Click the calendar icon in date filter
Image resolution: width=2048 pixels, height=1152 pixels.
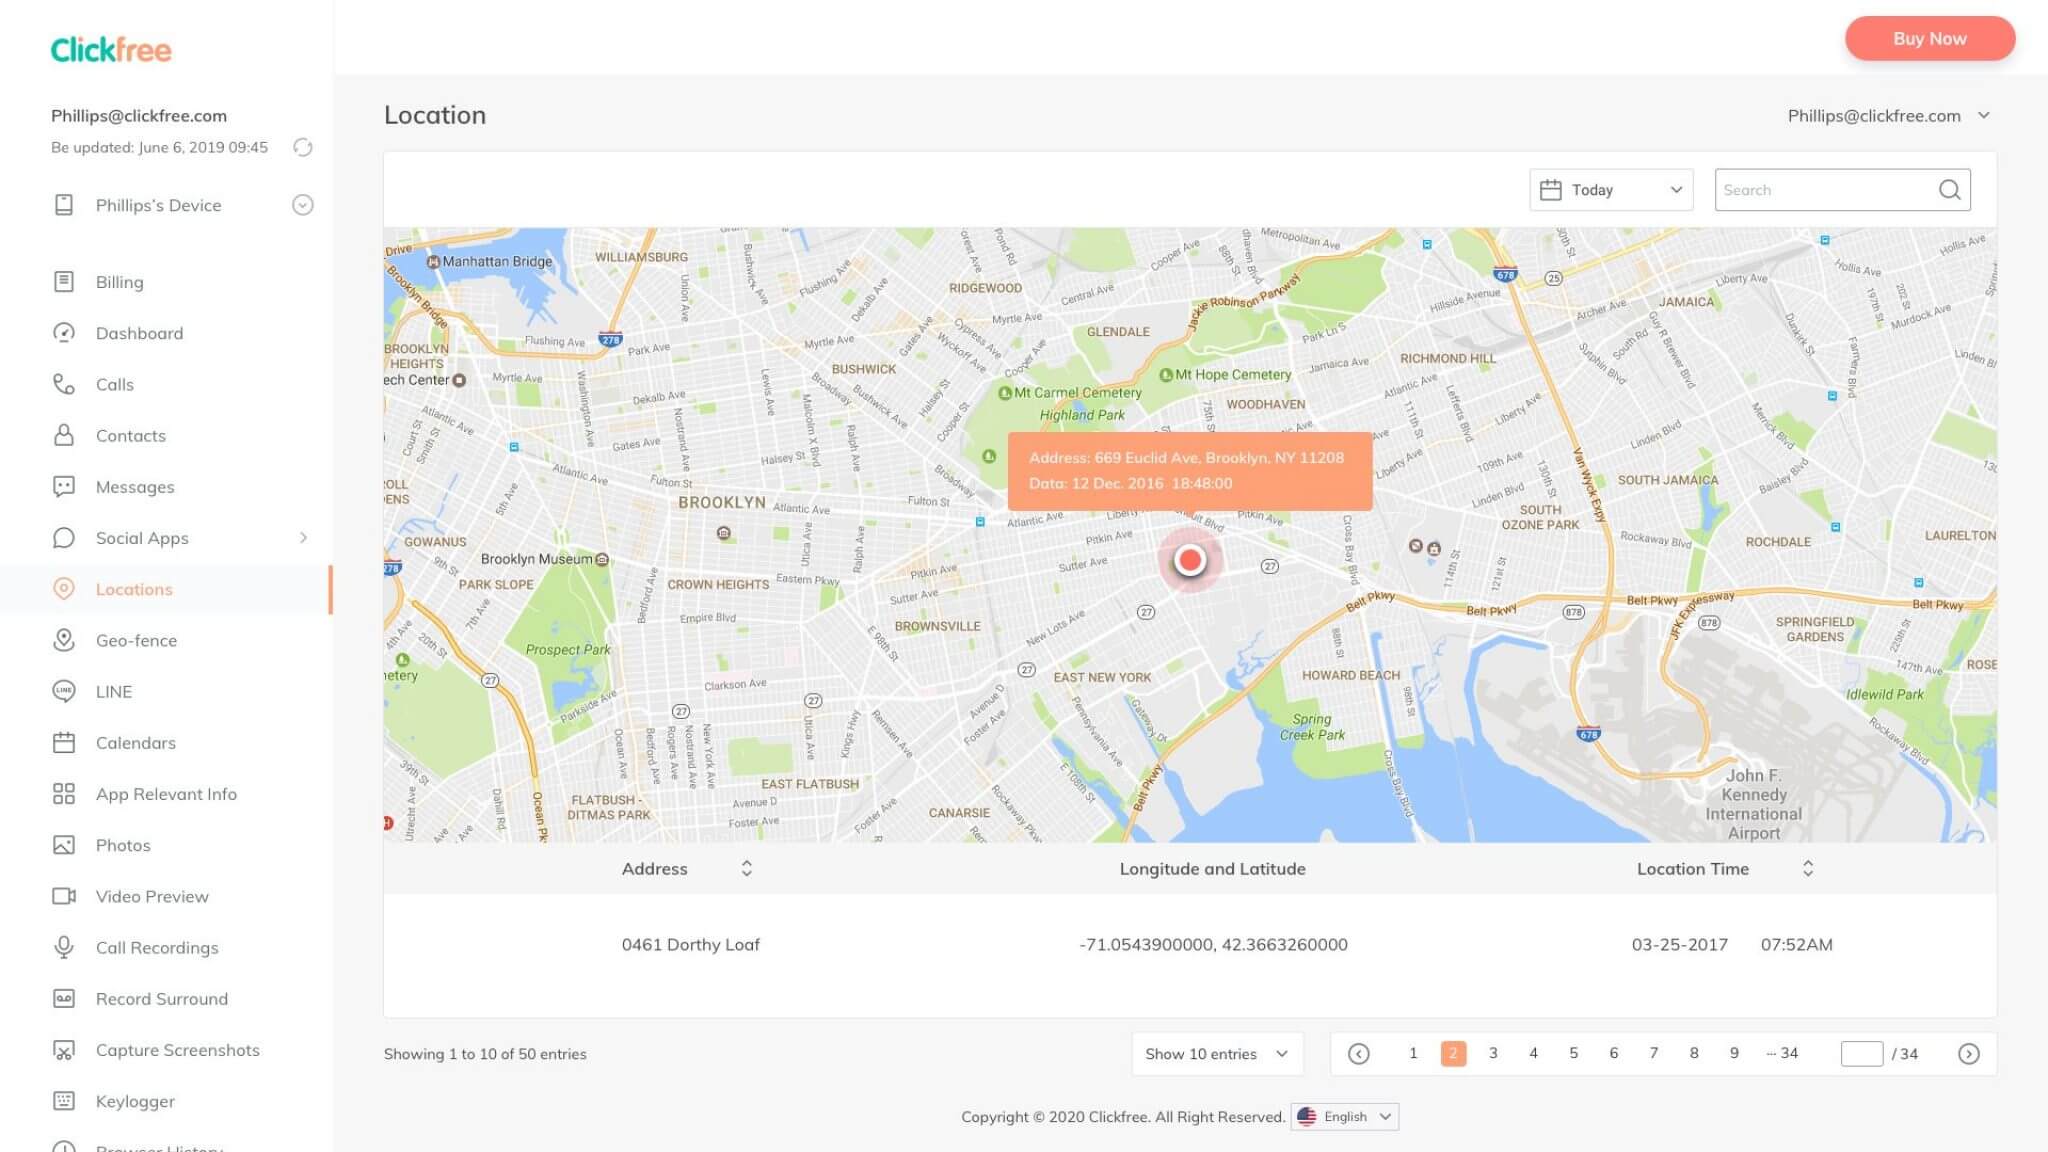coord(1550,190)
